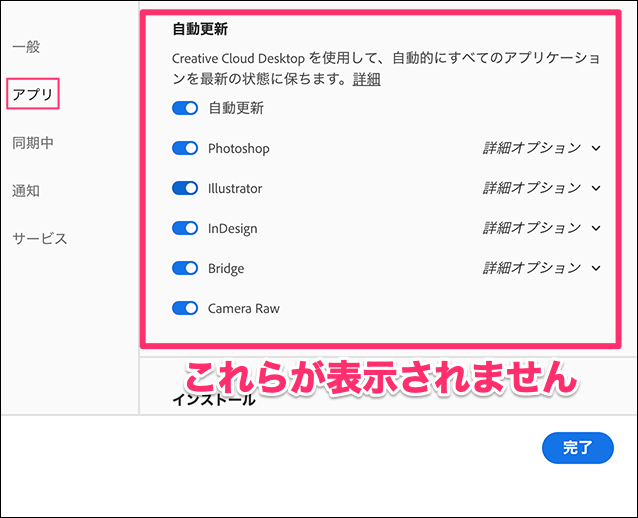This screenshot has width=638, height=518.
Task: Toggle Camera Raw auto-update switch
Action: click(x=185, y=308)
